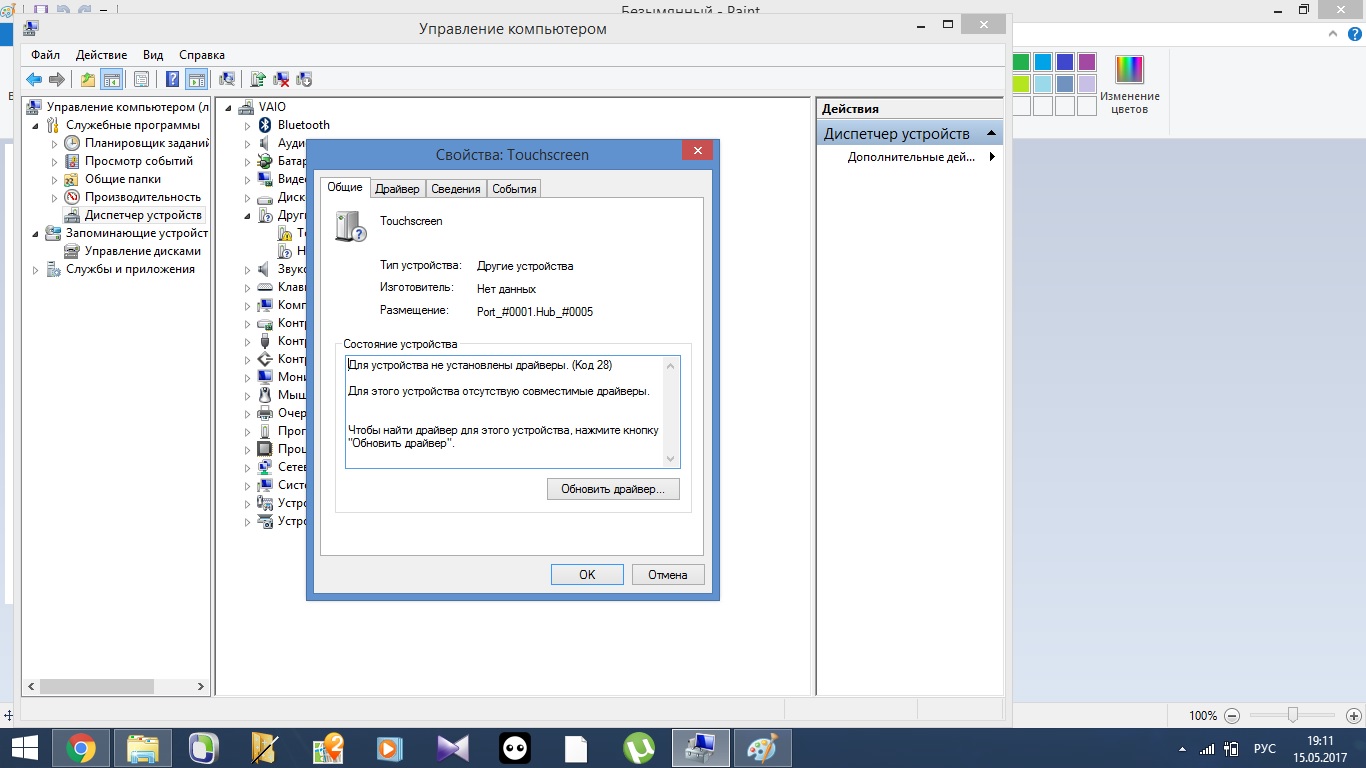The height and width of the screenshot is (768, 1366).
Task: Click the Properties toolbar icon
Action: tap(141, 80)
